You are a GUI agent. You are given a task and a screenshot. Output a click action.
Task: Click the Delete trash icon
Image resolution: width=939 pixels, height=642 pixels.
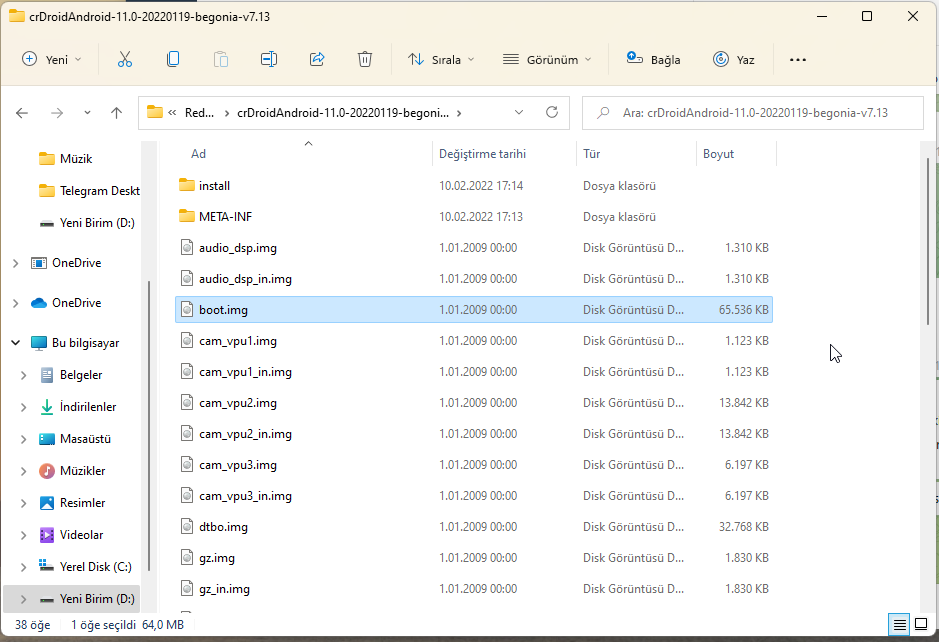365,60
